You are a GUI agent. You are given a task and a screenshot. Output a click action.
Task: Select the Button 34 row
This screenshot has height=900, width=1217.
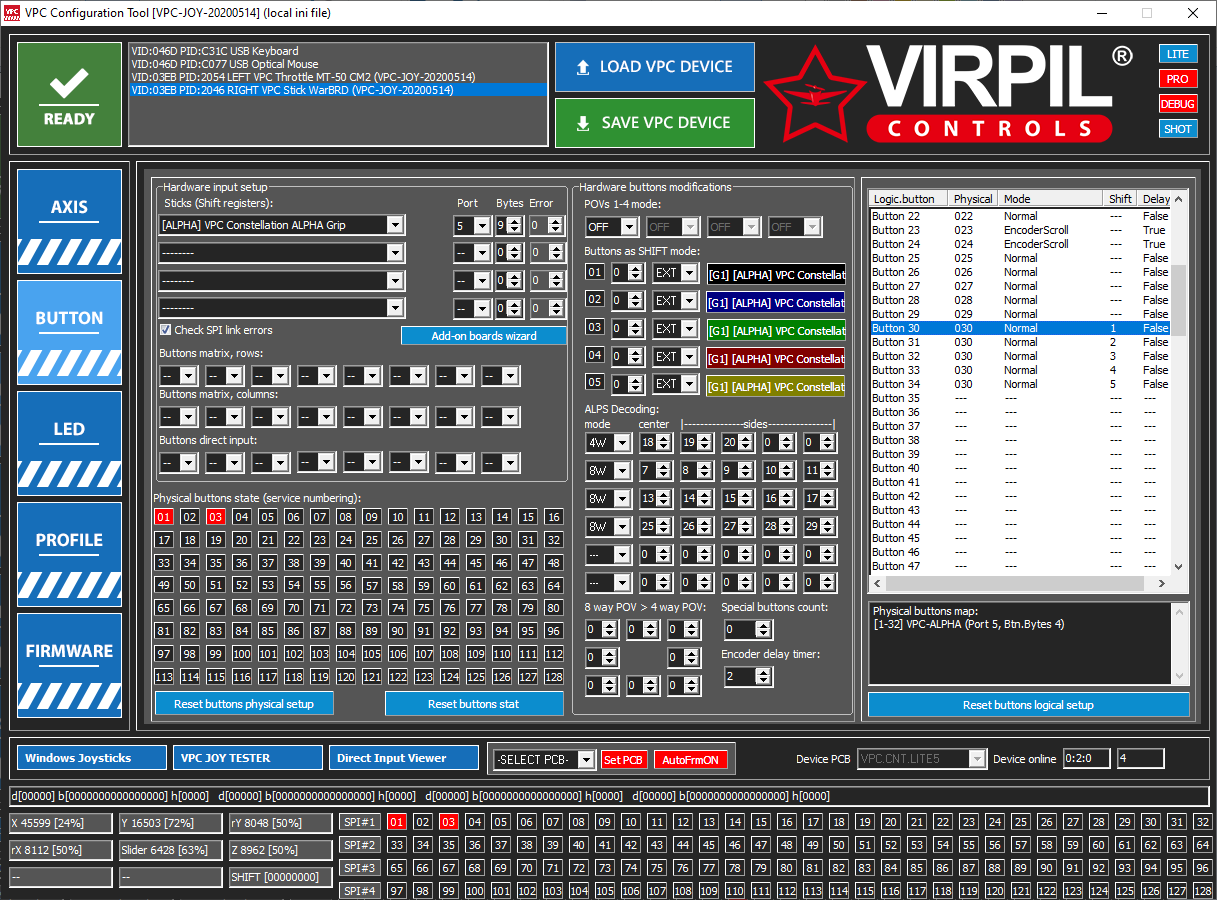pos(1019,384)
